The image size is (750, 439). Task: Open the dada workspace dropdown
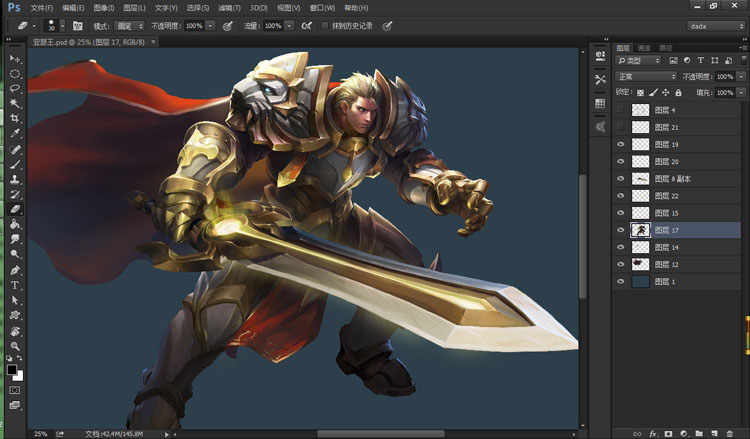[716, 26]
